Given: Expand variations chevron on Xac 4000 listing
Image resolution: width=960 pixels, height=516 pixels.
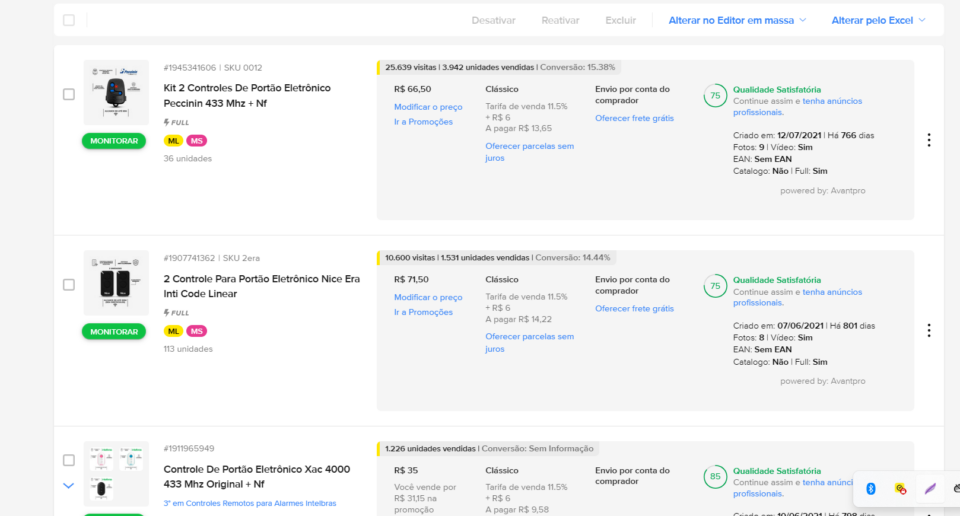Looking at the screenshot, I should 69,485.
